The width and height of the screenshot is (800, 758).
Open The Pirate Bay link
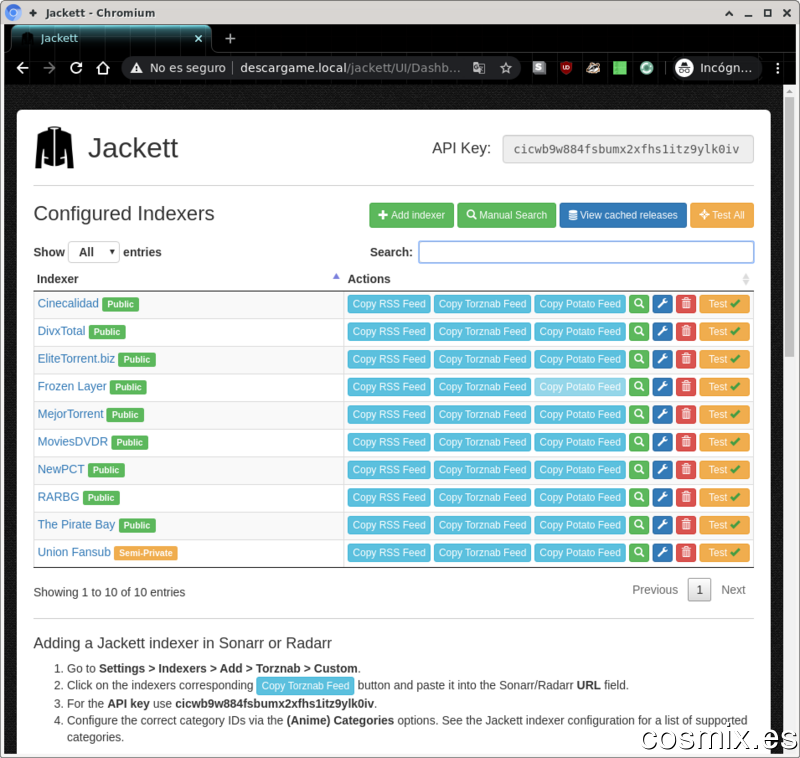pos(76,524)
